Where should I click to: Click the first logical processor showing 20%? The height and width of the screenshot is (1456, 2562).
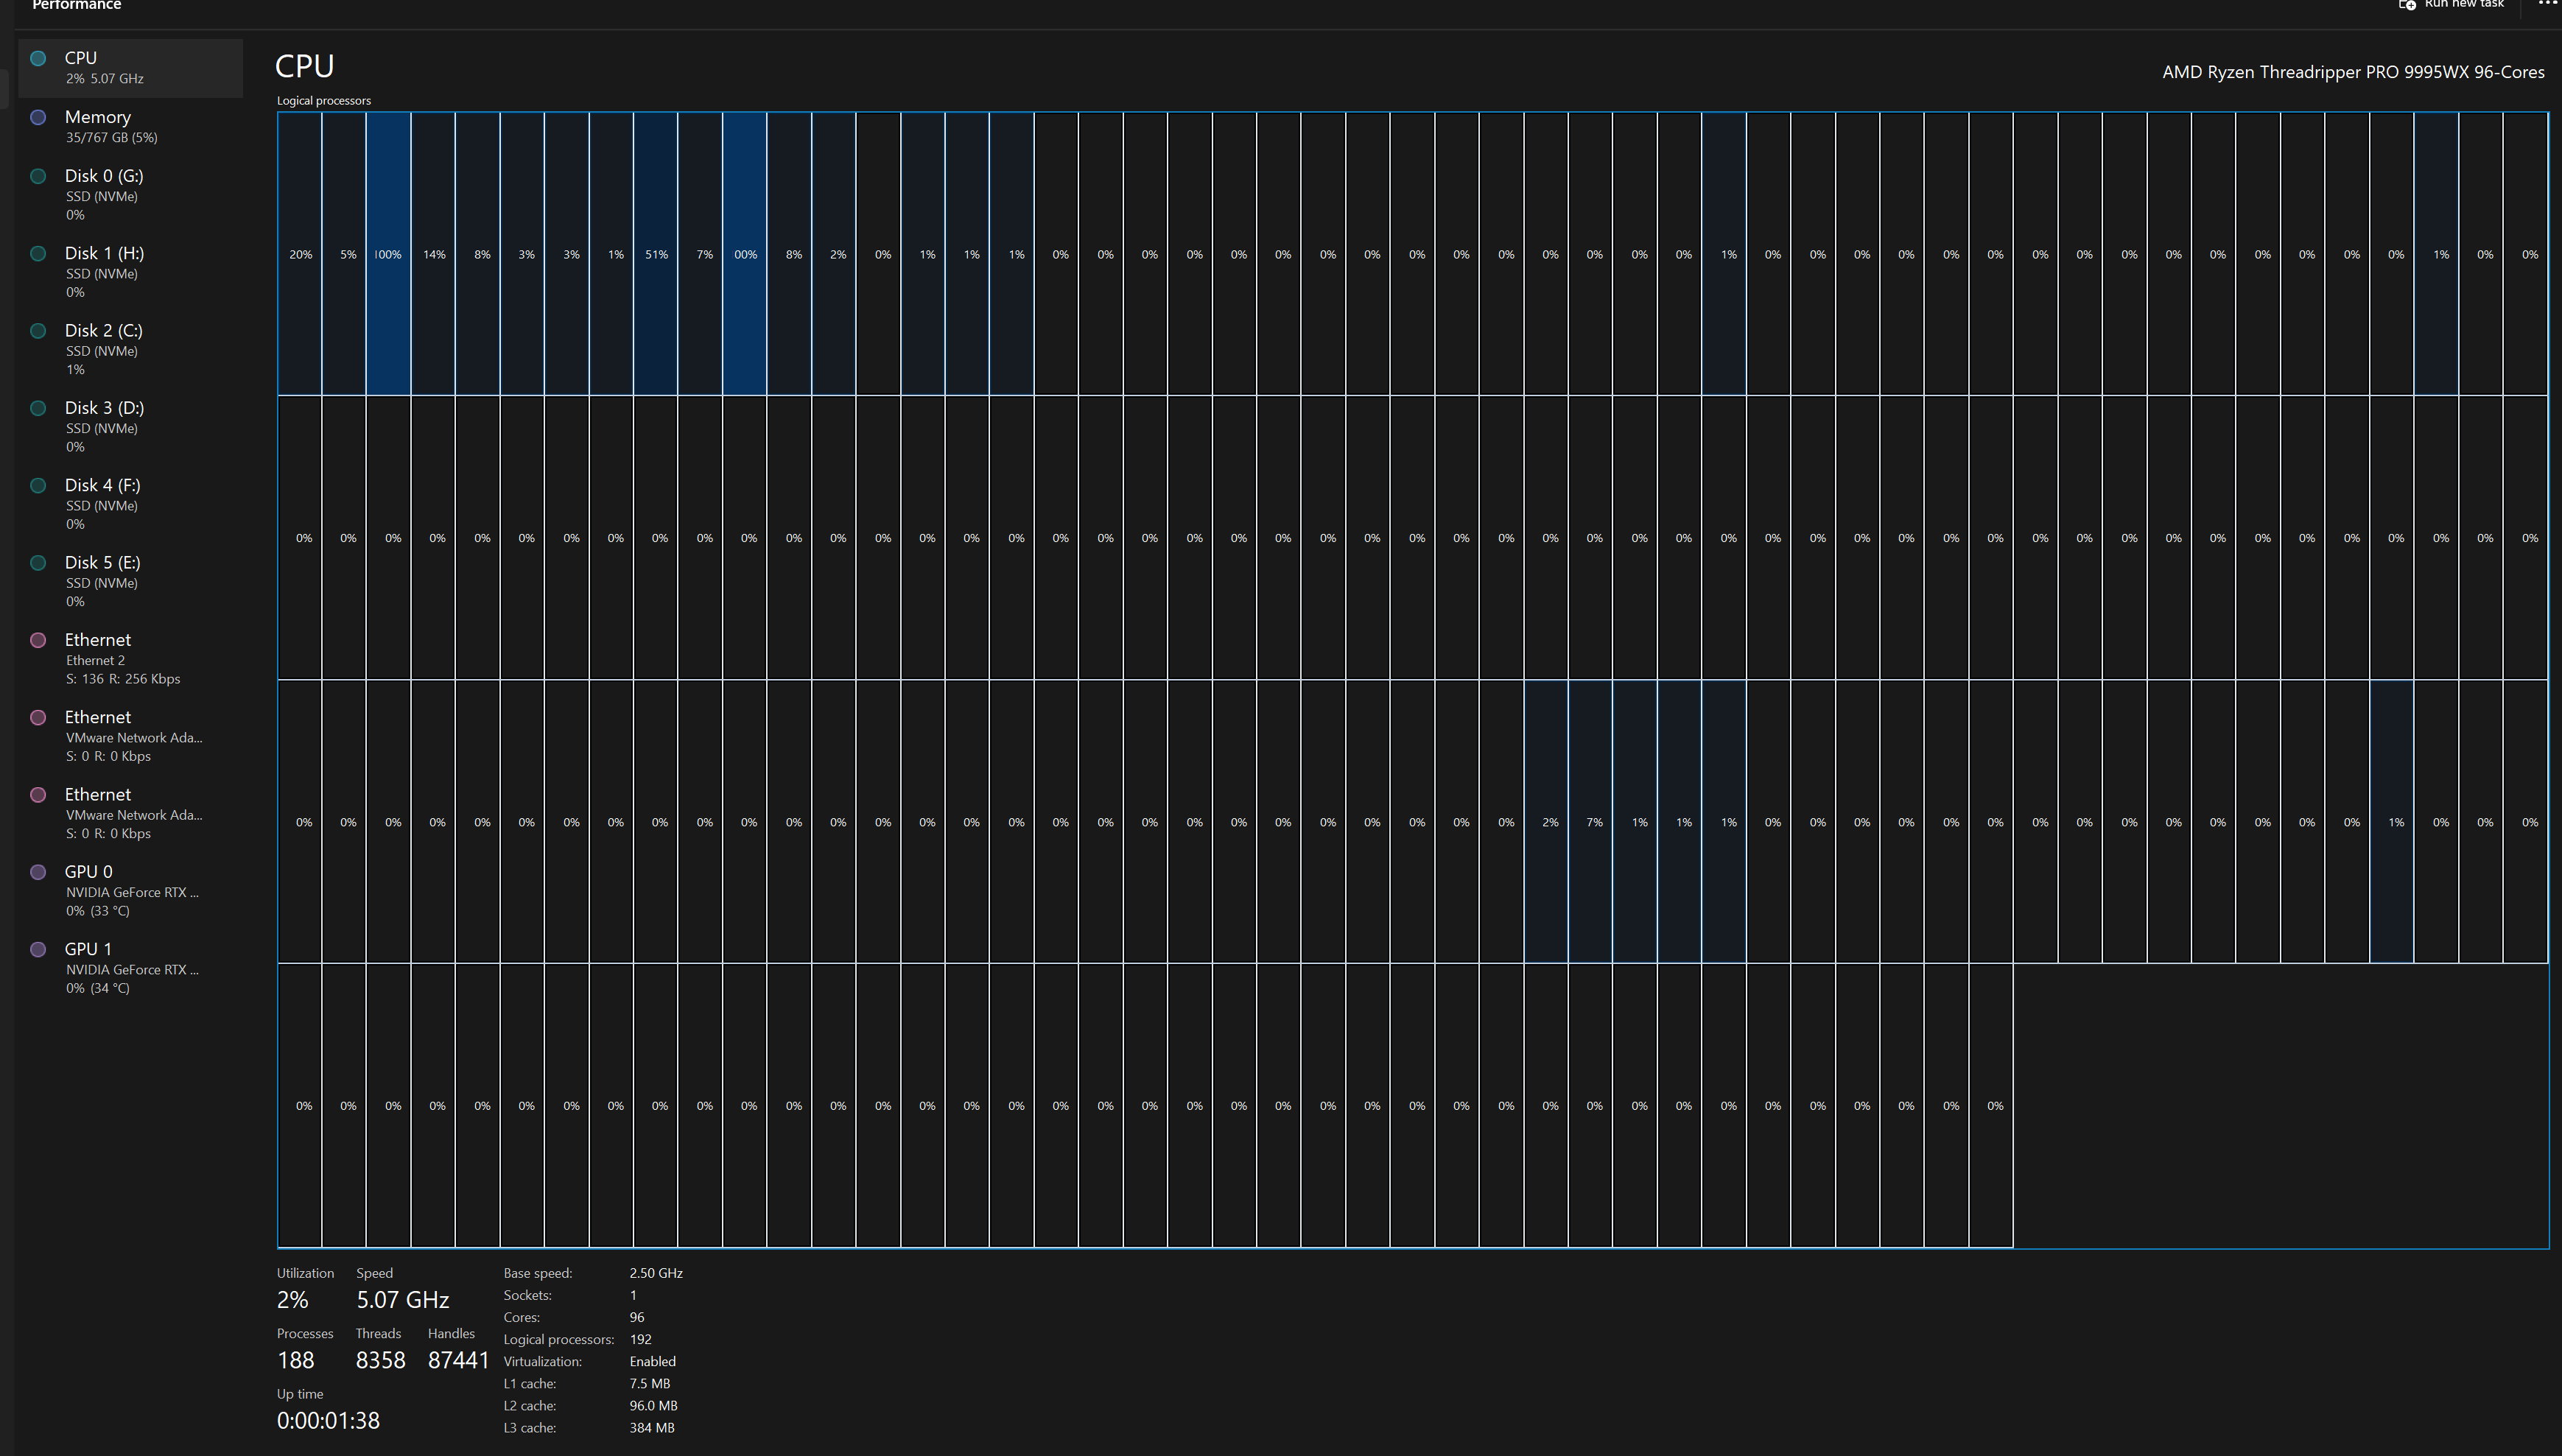point(300,254)
